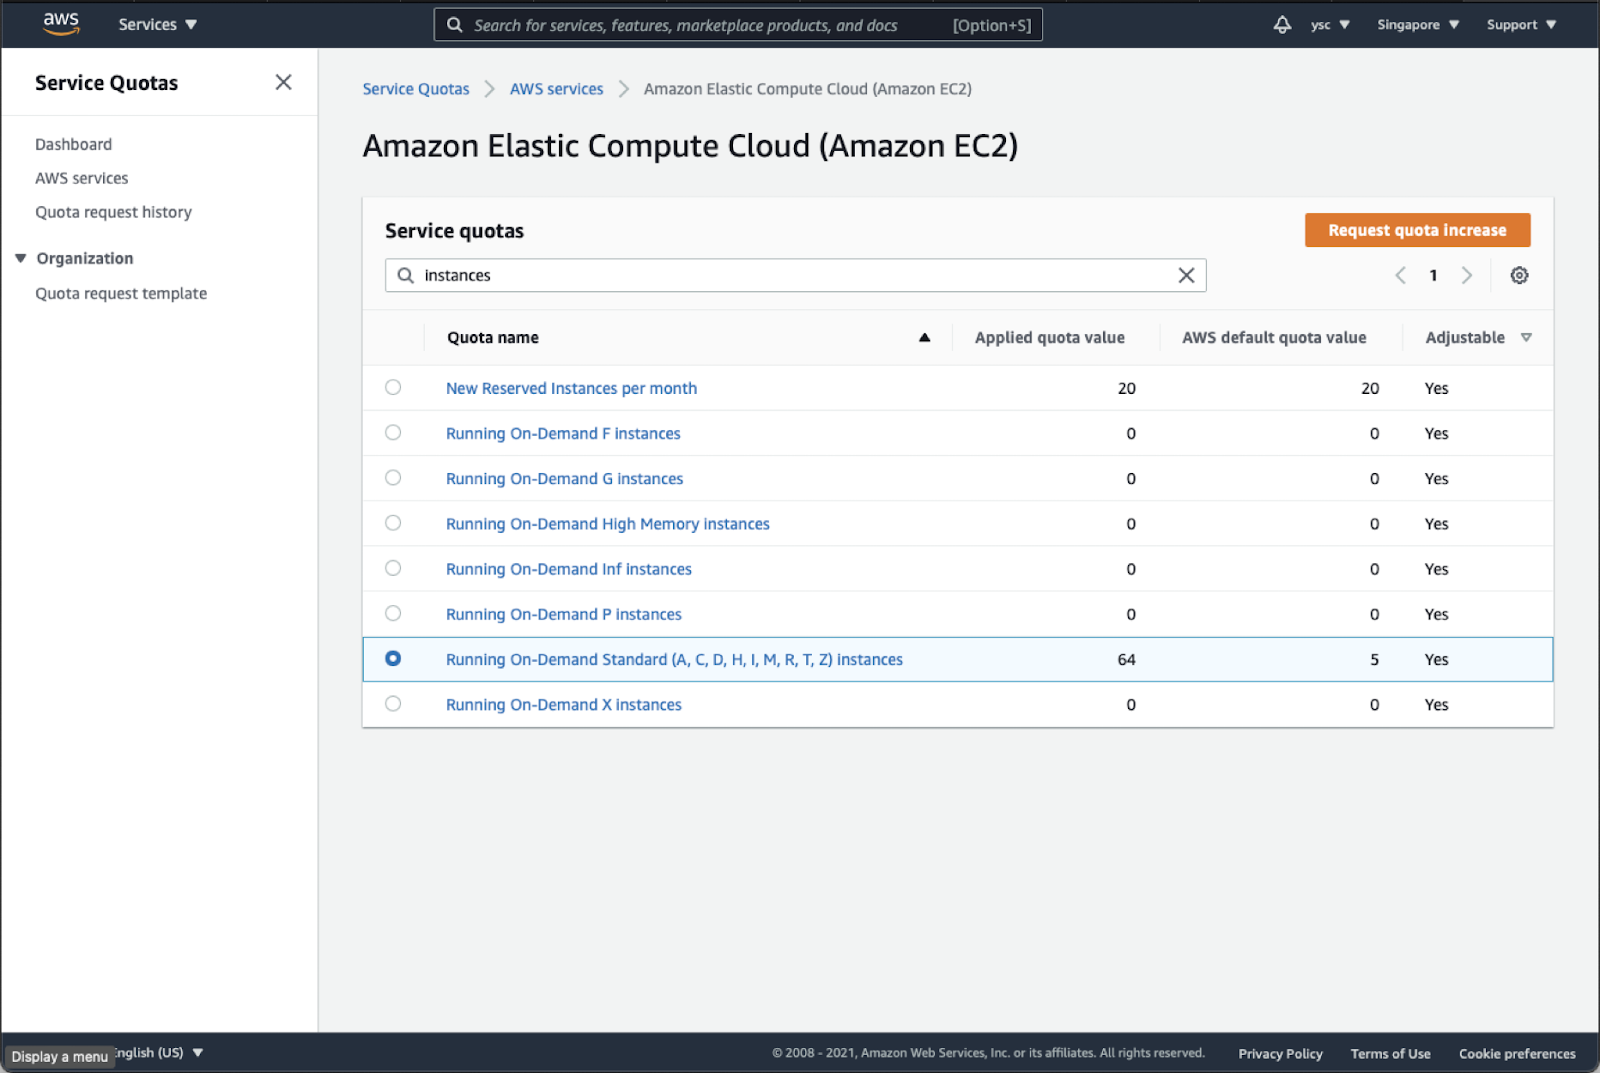Sort by Adjustable column arrow
1600x1073 pixels.
[x=1526, y=338]
